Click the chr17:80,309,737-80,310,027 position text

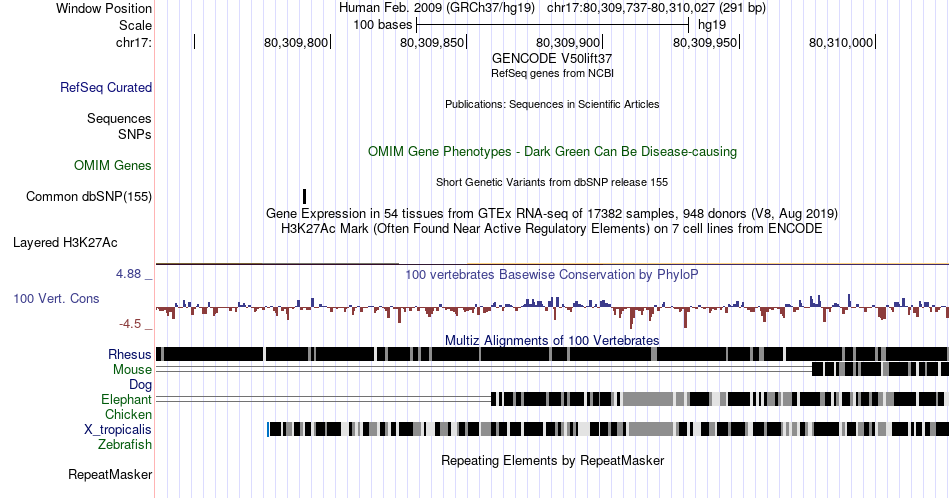656,8
